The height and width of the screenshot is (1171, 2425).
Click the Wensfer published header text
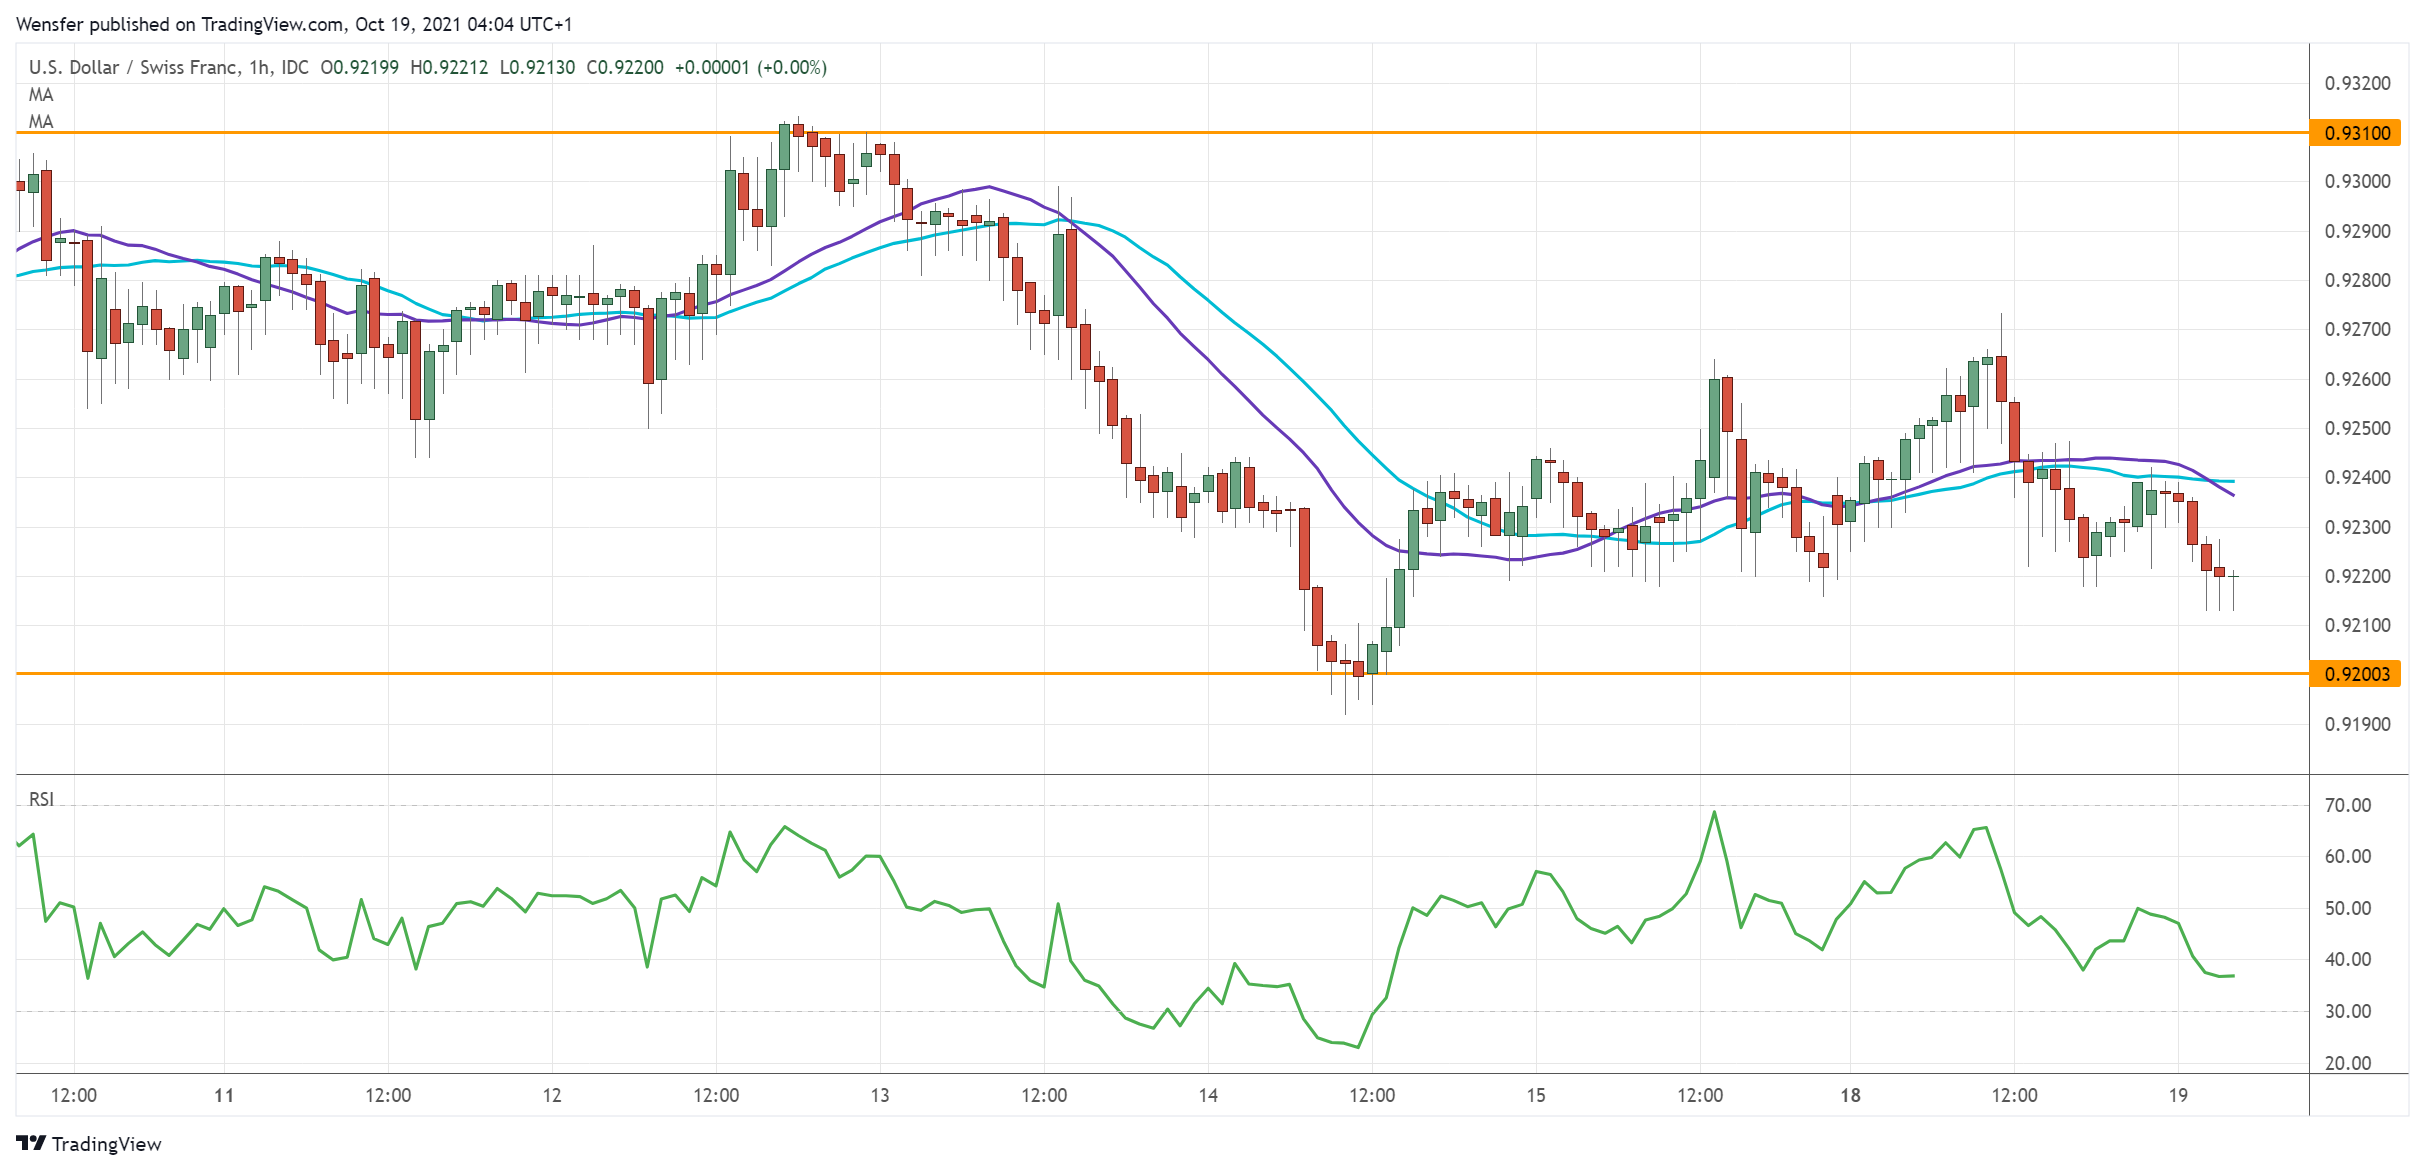coord(294,24)
